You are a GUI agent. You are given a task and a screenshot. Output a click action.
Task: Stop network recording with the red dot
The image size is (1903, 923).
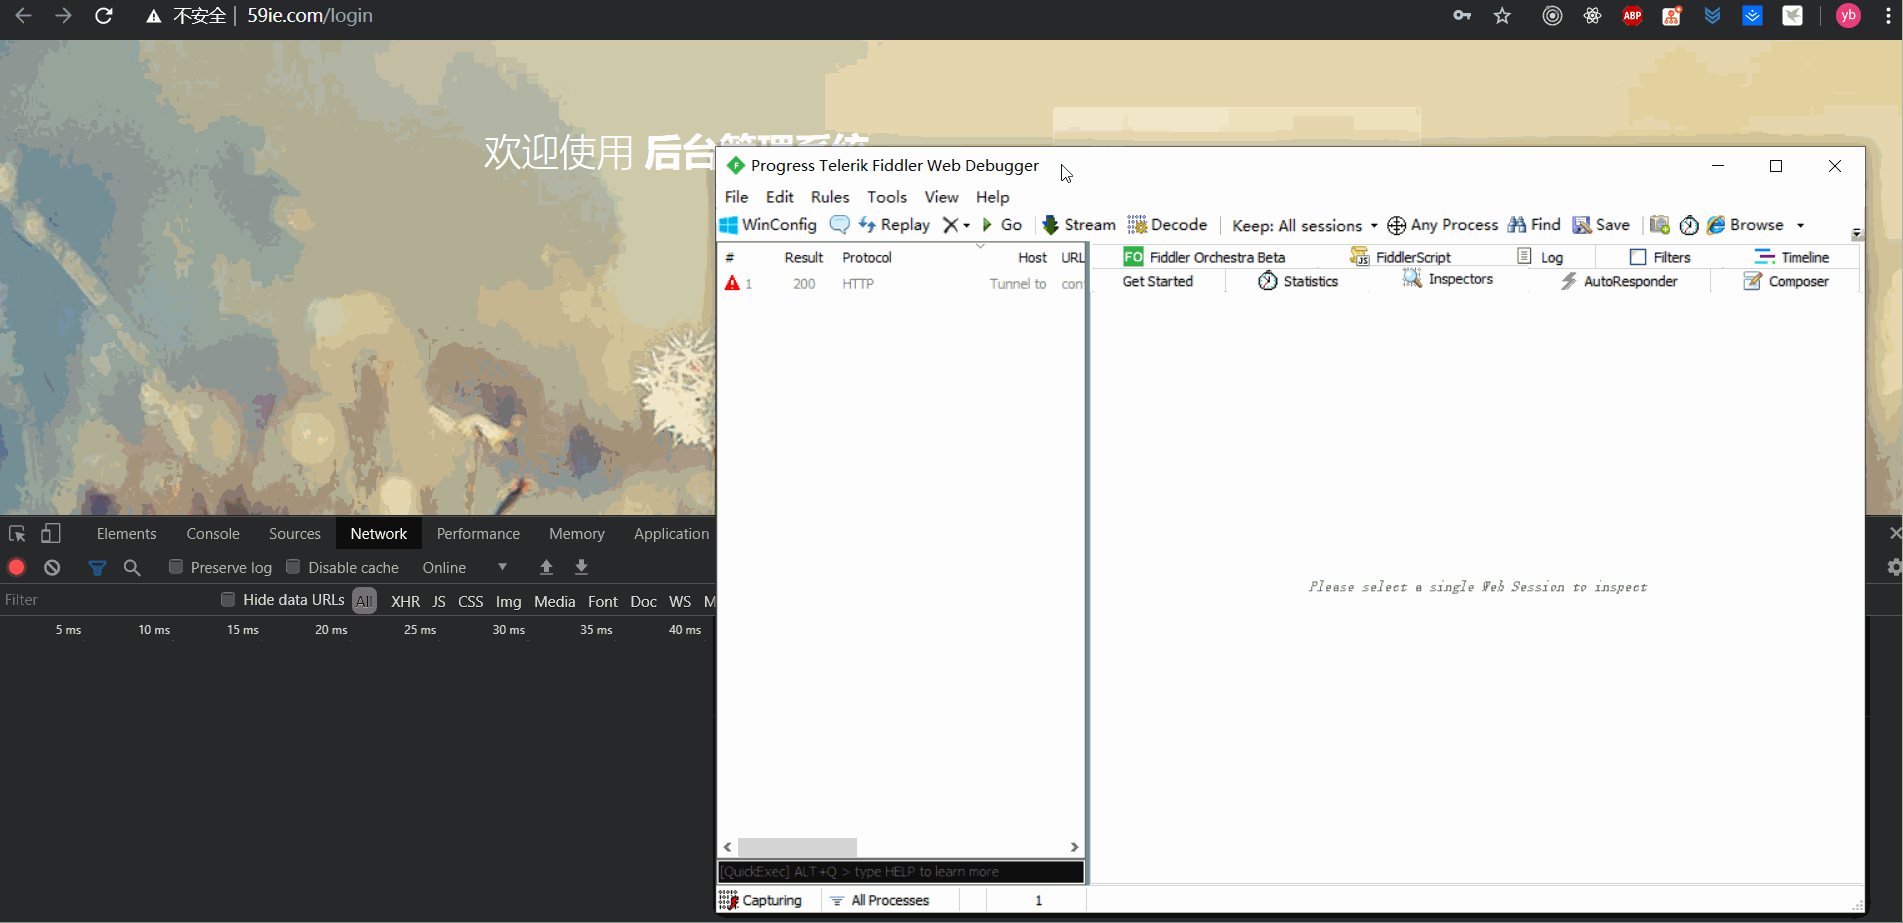17,567
